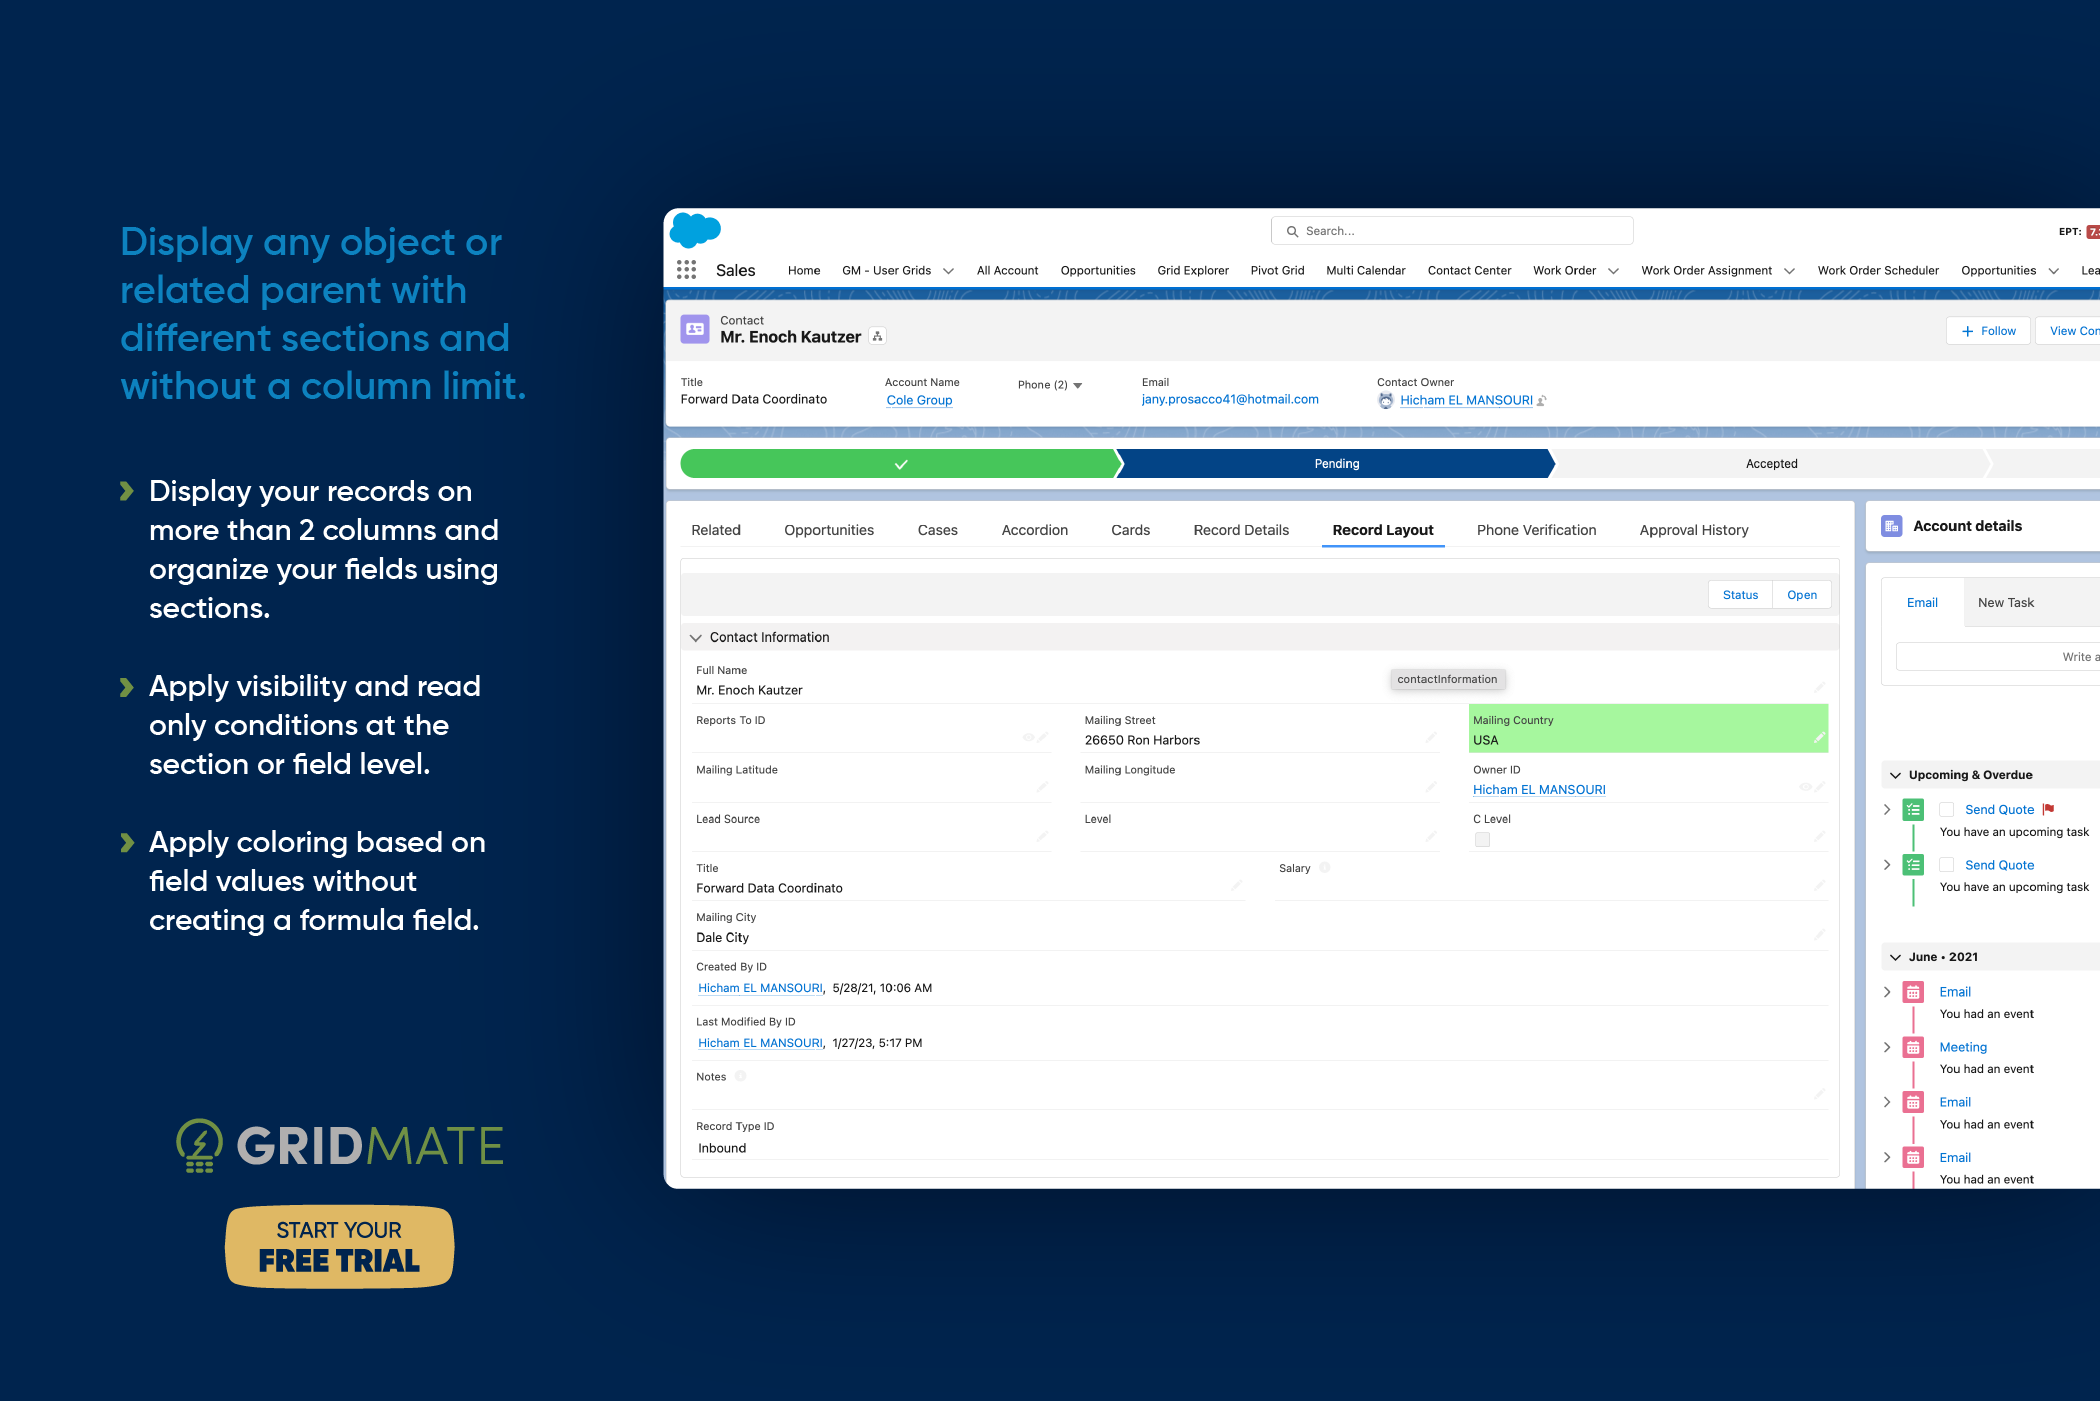Select the Pending path stage

coord(1336,464)
